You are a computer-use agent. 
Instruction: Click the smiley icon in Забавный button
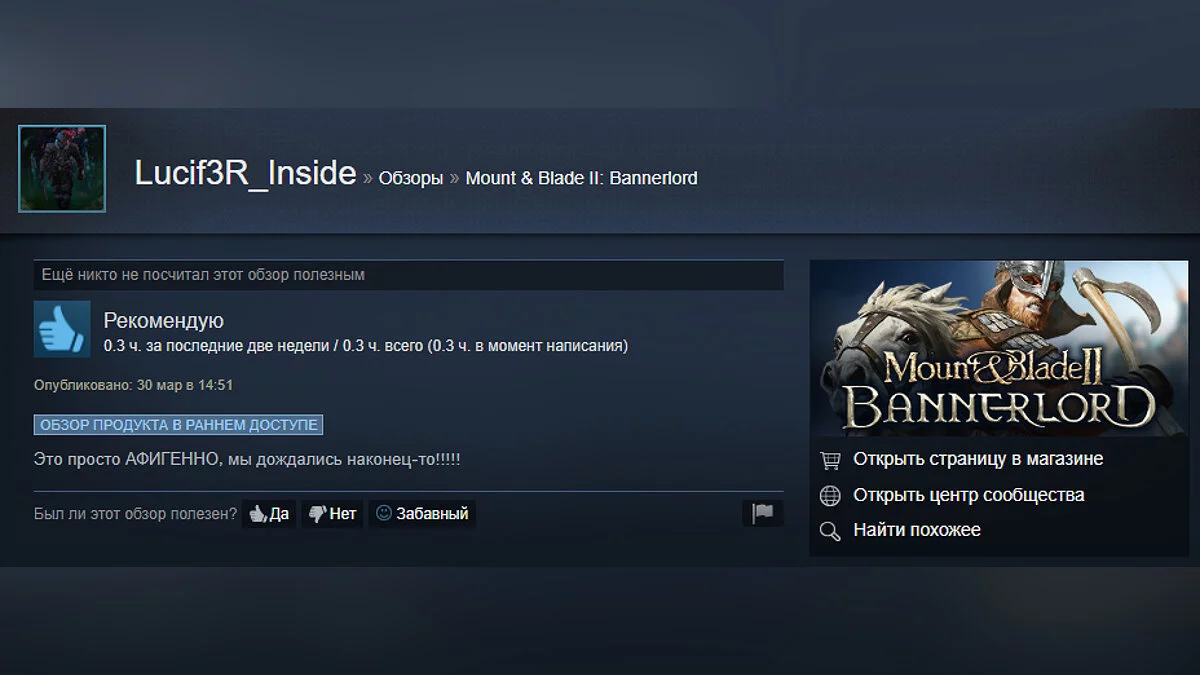383,513
